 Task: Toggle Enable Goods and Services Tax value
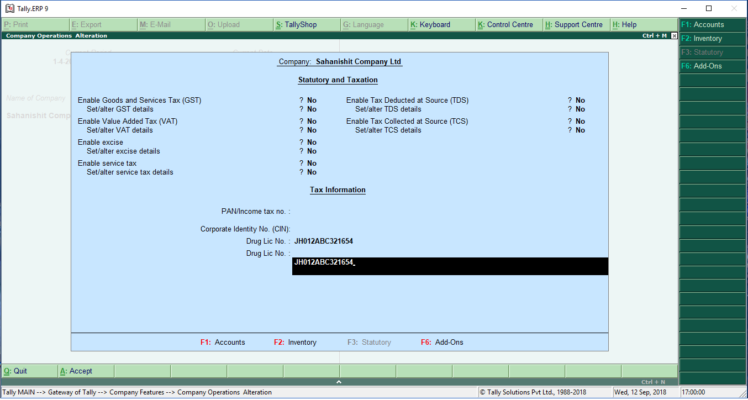[312, 101]
